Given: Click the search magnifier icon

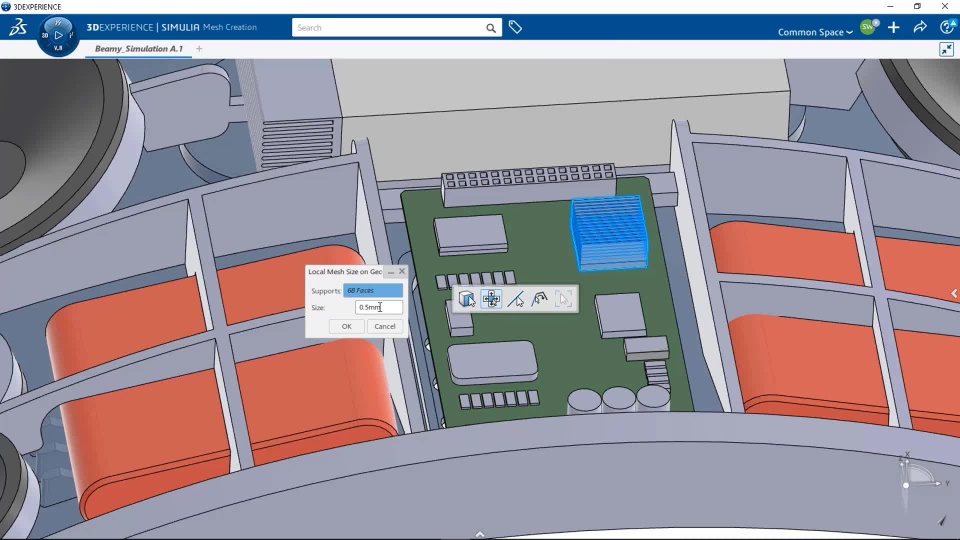Looking at the screenshot, I should (x=491, y=28).
